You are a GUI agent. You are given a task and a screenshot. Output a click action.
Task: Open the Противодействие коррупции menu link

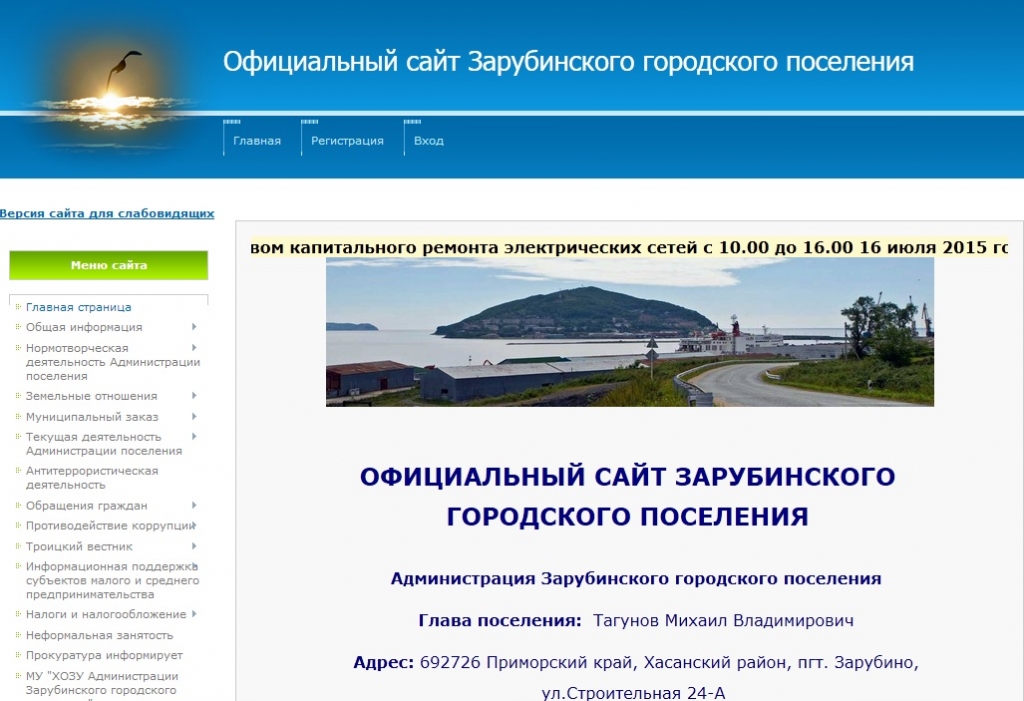108,526
